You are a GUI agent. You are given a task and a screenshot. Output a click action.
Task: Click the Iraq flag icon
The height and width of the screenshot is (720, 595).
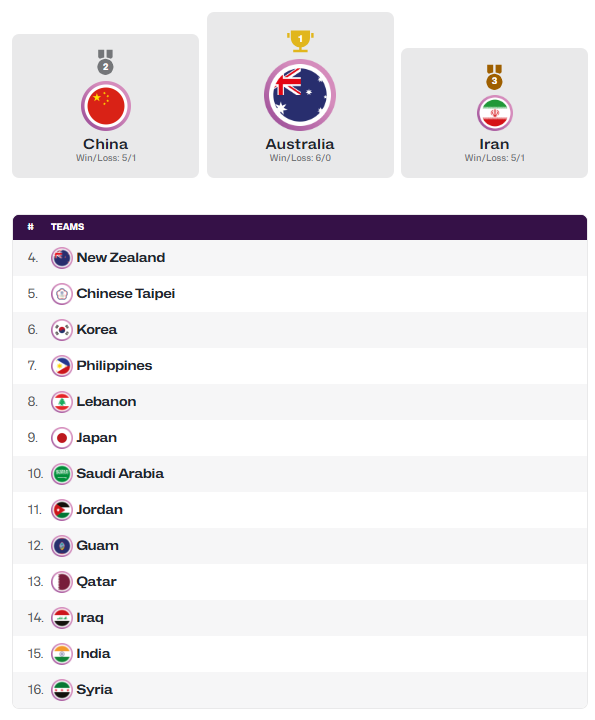point(62,618)
